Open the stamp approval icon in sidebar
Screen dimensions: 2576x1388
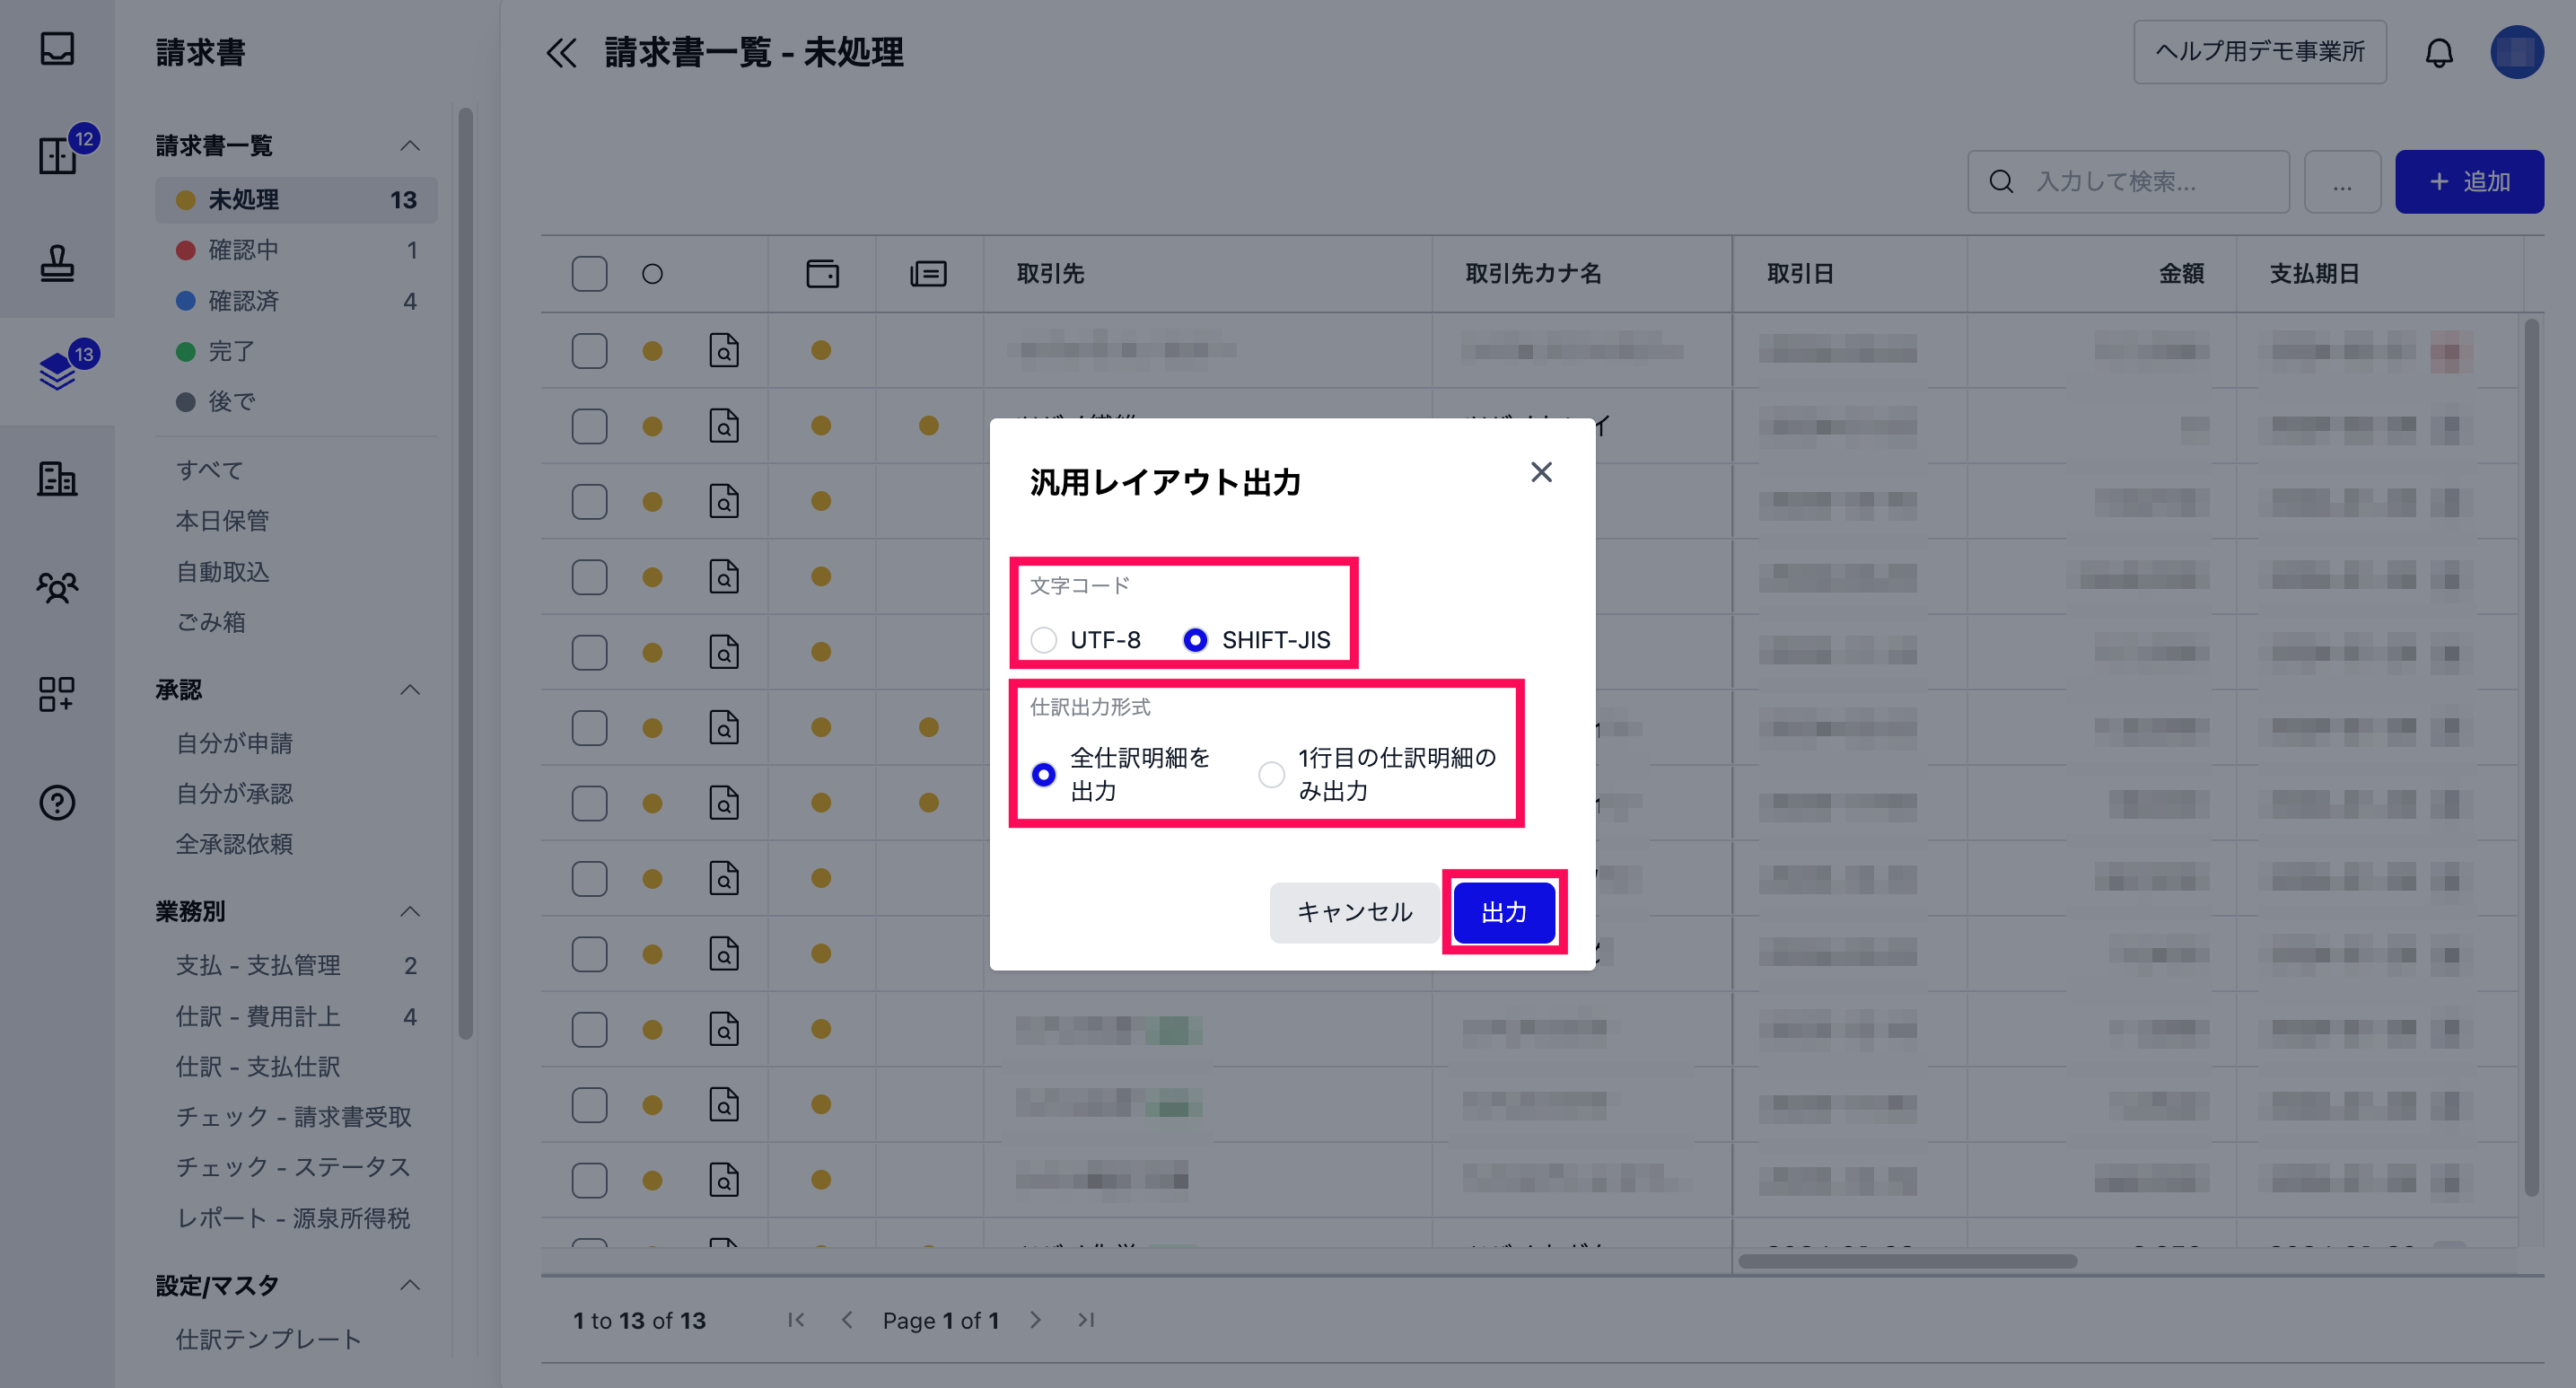click(x=57, y=263)
